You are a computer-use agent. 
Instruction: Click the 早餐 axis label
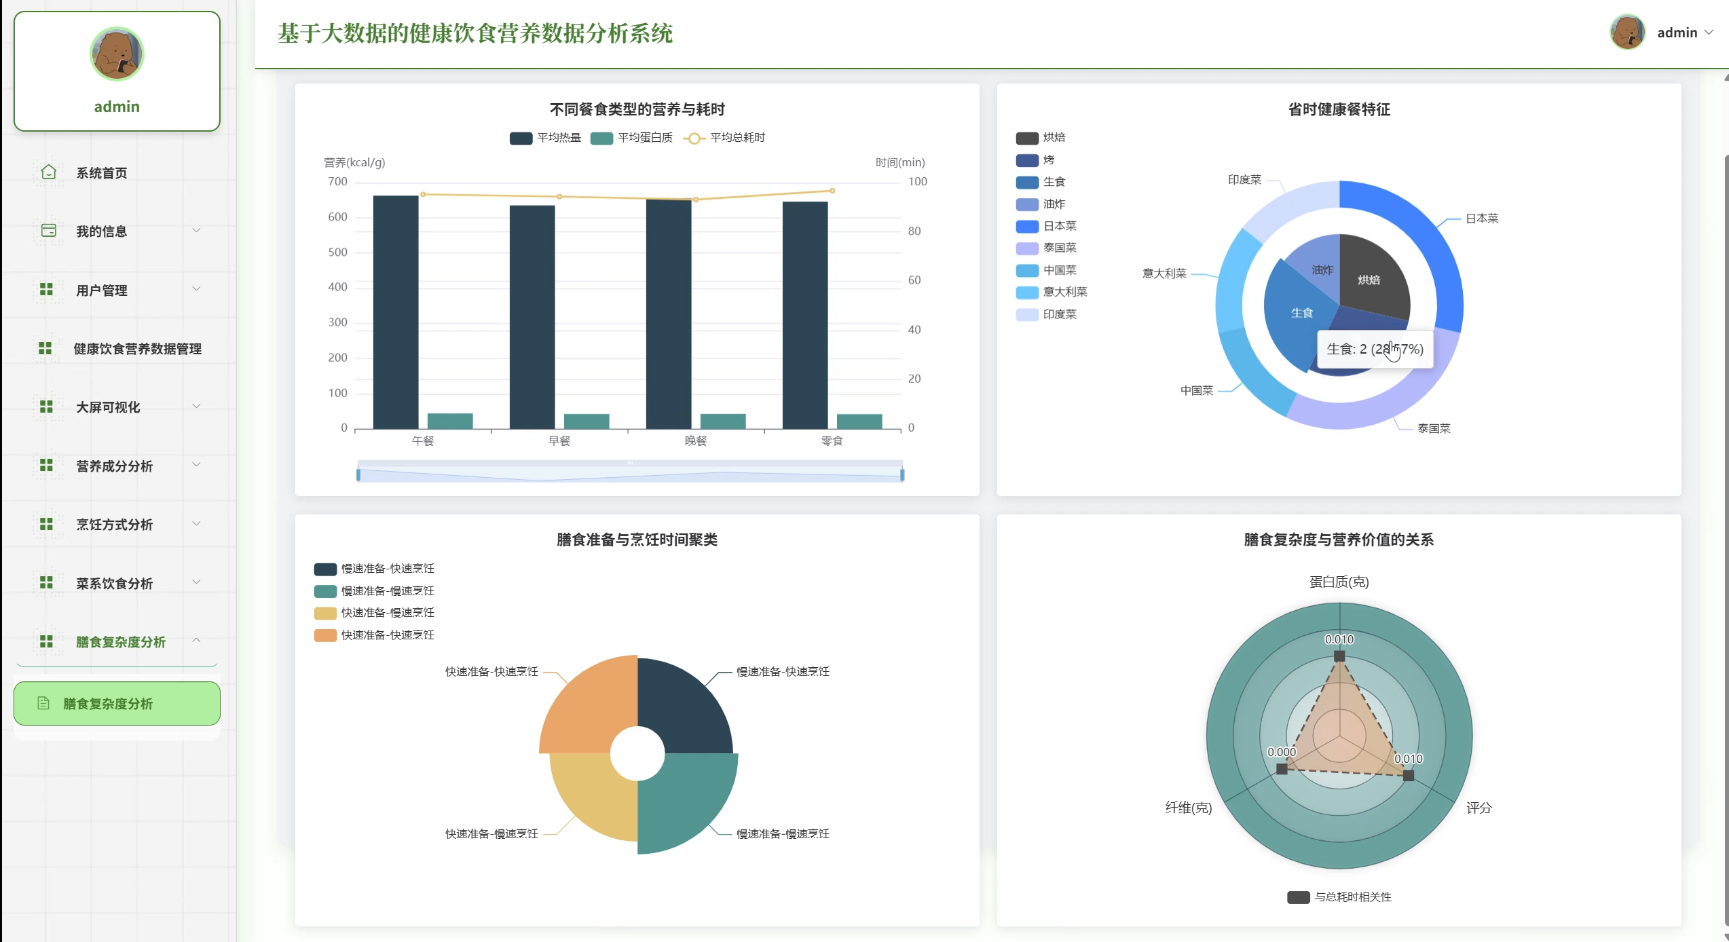point(560,441)
